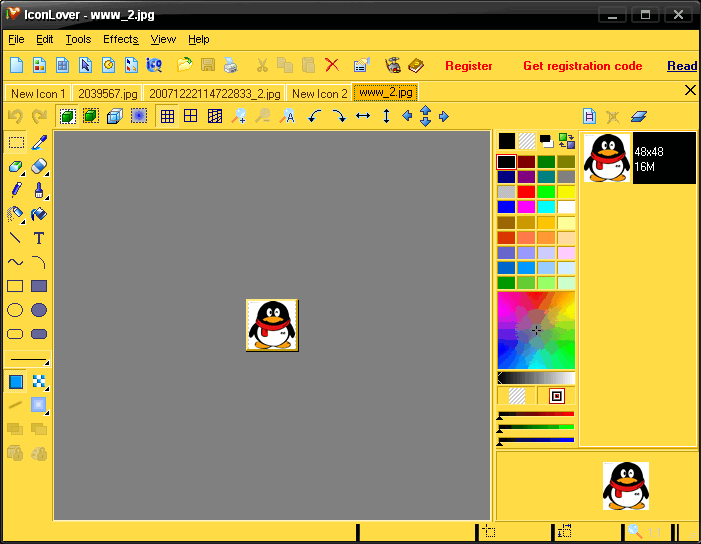
Task: Choose the Text tool
Action: coord(39,238)
